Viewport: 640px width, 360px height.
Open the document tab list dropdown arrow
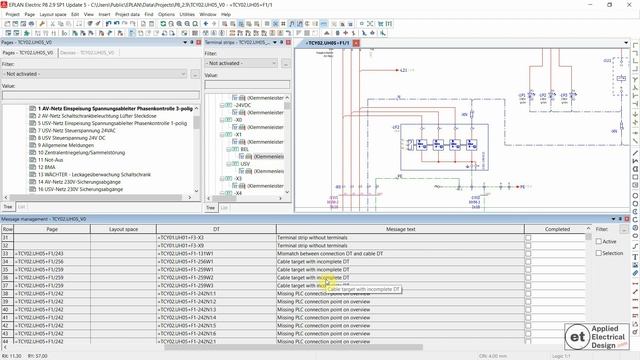(626, 43)
